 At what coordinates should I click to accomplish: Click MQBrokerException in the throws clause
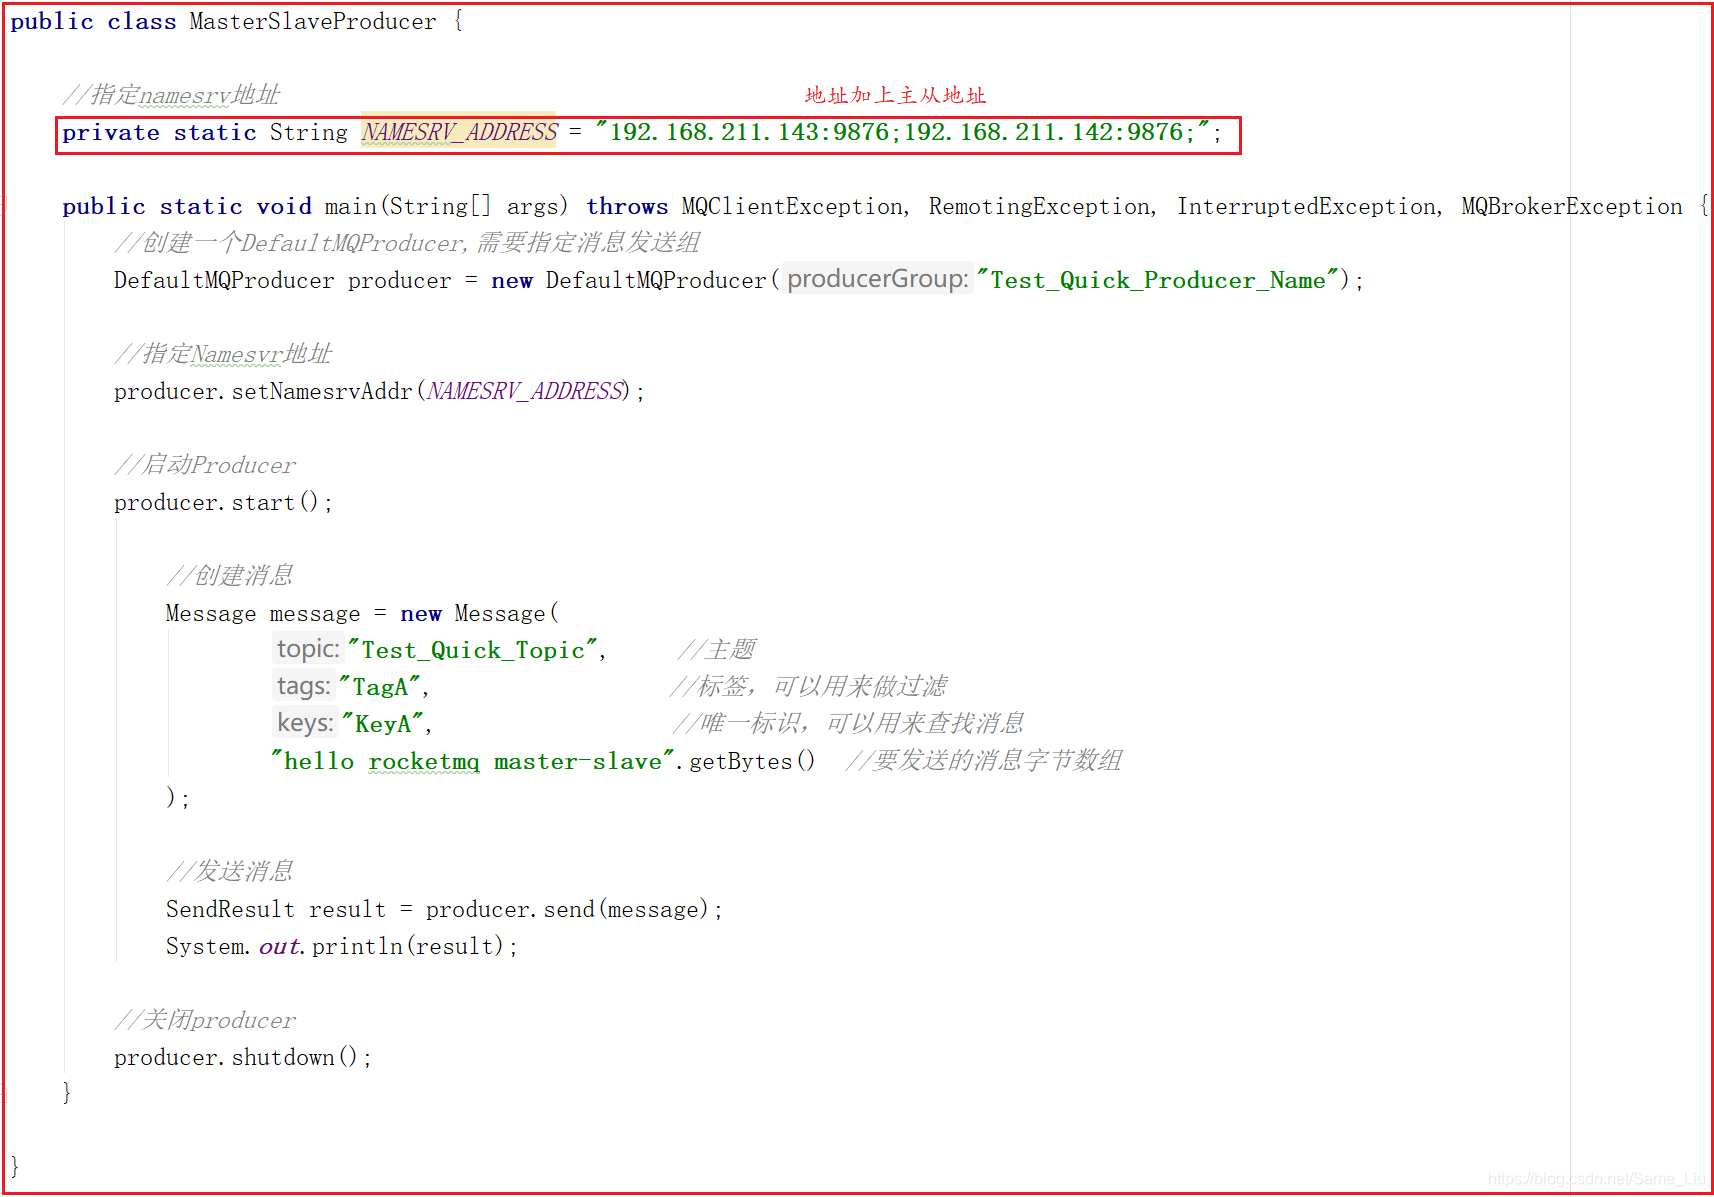[x=1571, y=206]
